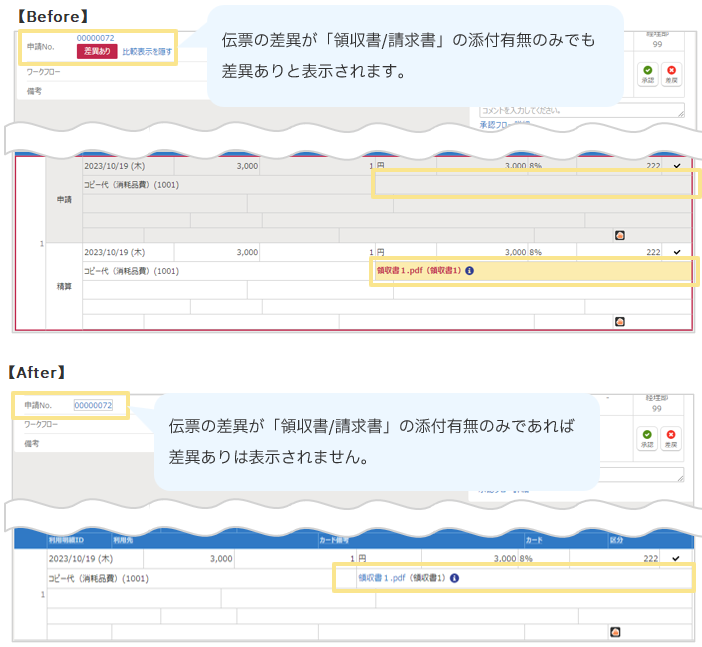The height and width of the screenshot is (647, 702).
Task: Toggle checkmark in the 申請 row
Action: pyautogui.click(x=677, y=167)
